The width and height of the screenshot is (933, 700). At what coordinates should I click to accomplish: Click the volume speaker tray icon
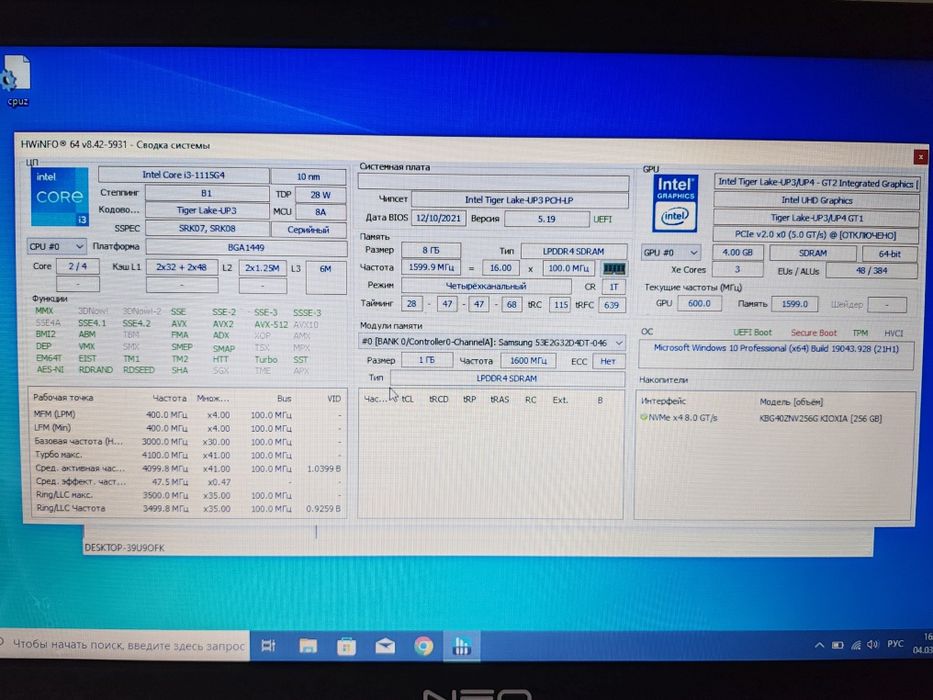[873, 644]
